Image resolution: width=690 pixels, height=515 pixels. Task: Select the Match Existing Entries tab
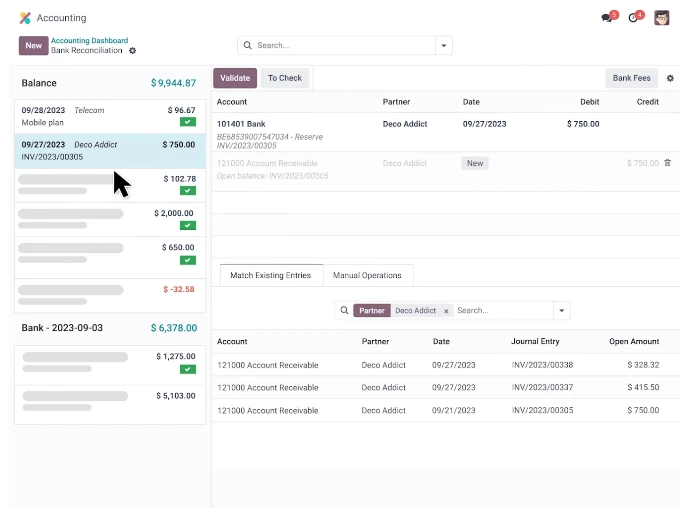(270, 275)
